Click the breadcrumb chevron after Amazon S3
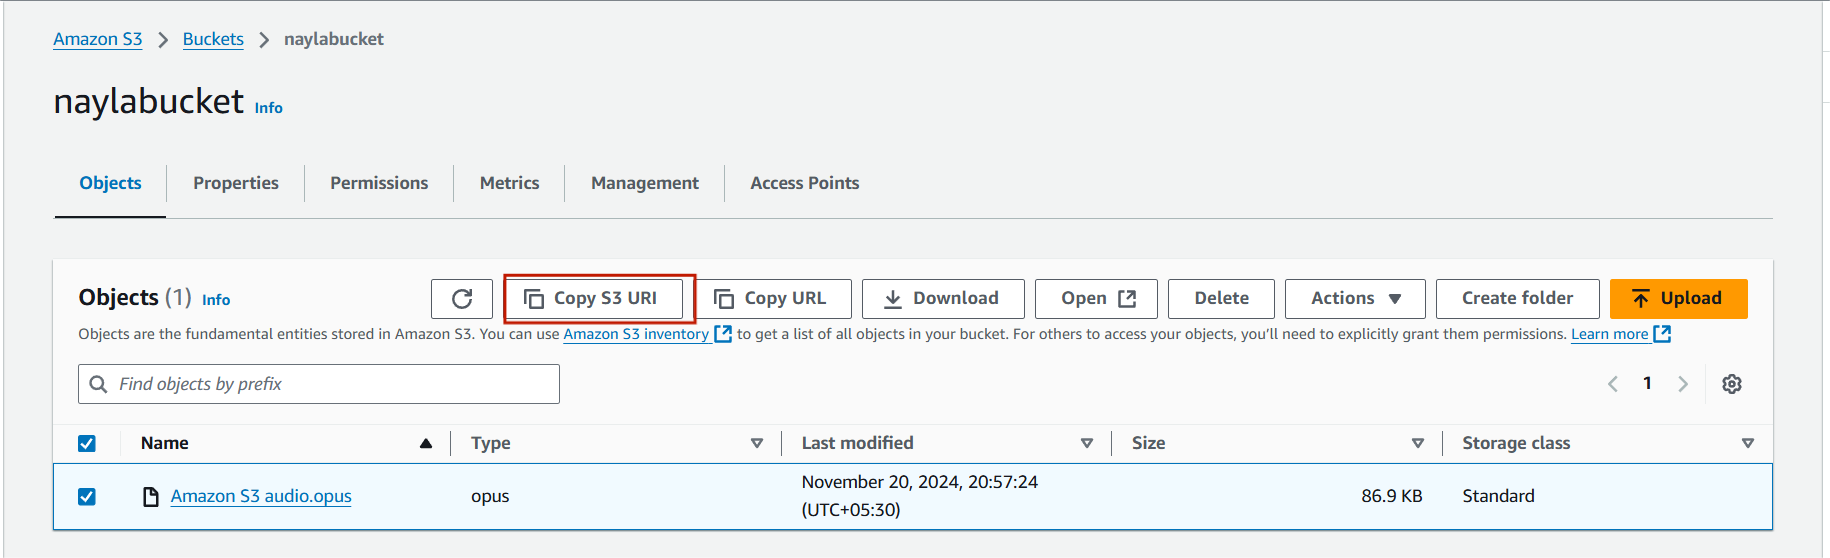 [x=163, y=40]
